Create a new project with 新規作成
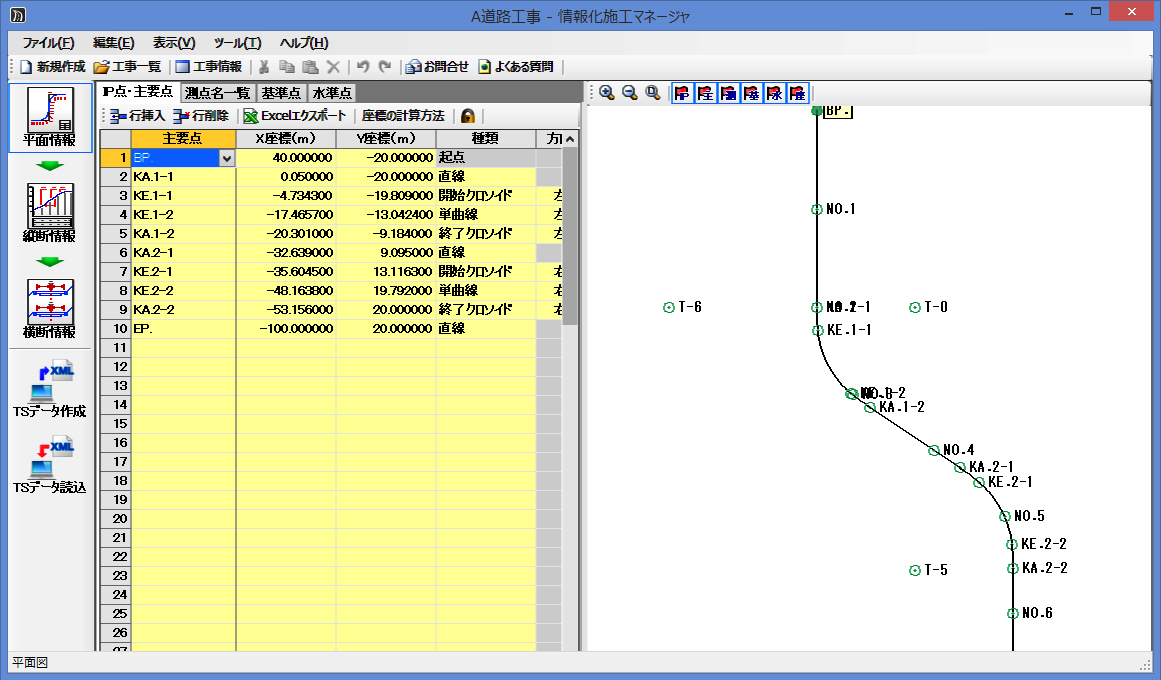The width and height of the screenshot is (1161, 680). (x=52, y=67)
